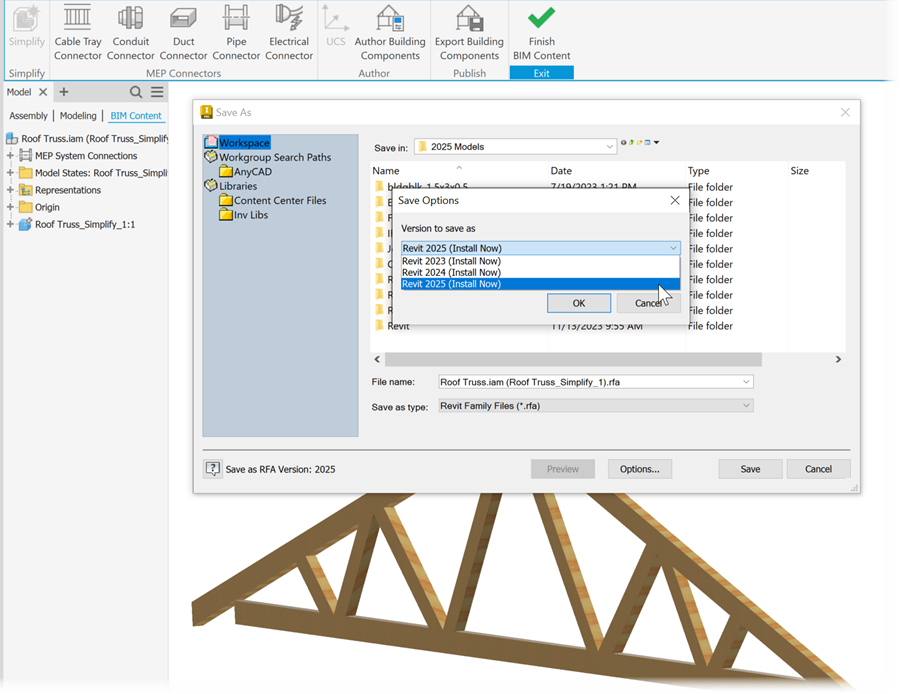Choose Revit 2024 (Install Now) option

(540, 272)
